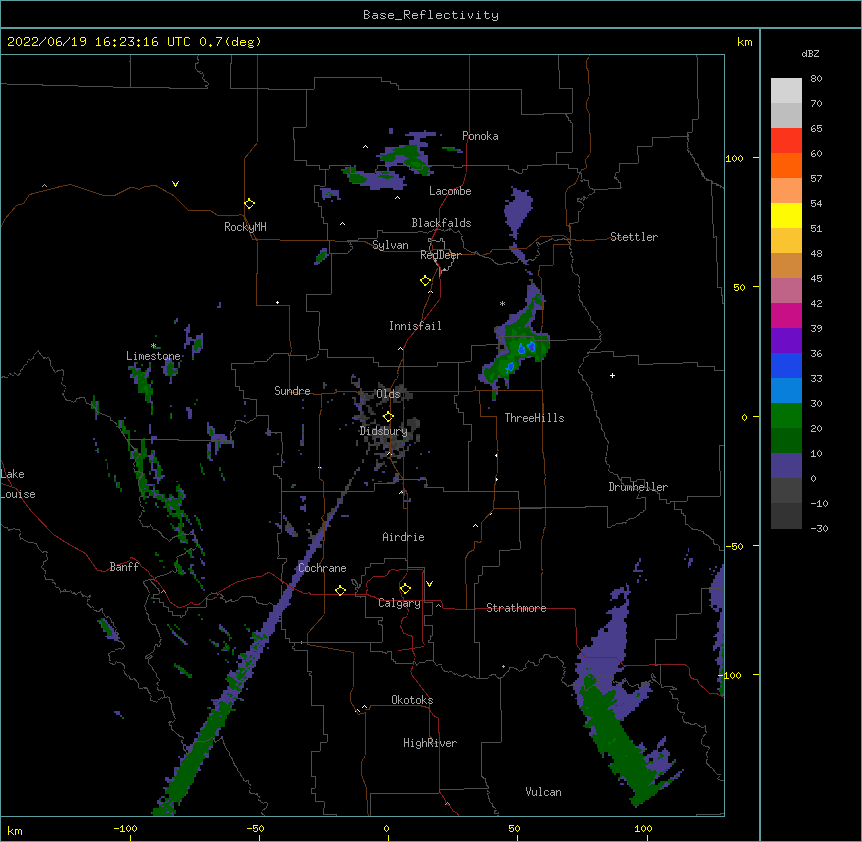Click the white cross marker west of Drumheller
The image size is (862, 842).
[x=612, y=375]
